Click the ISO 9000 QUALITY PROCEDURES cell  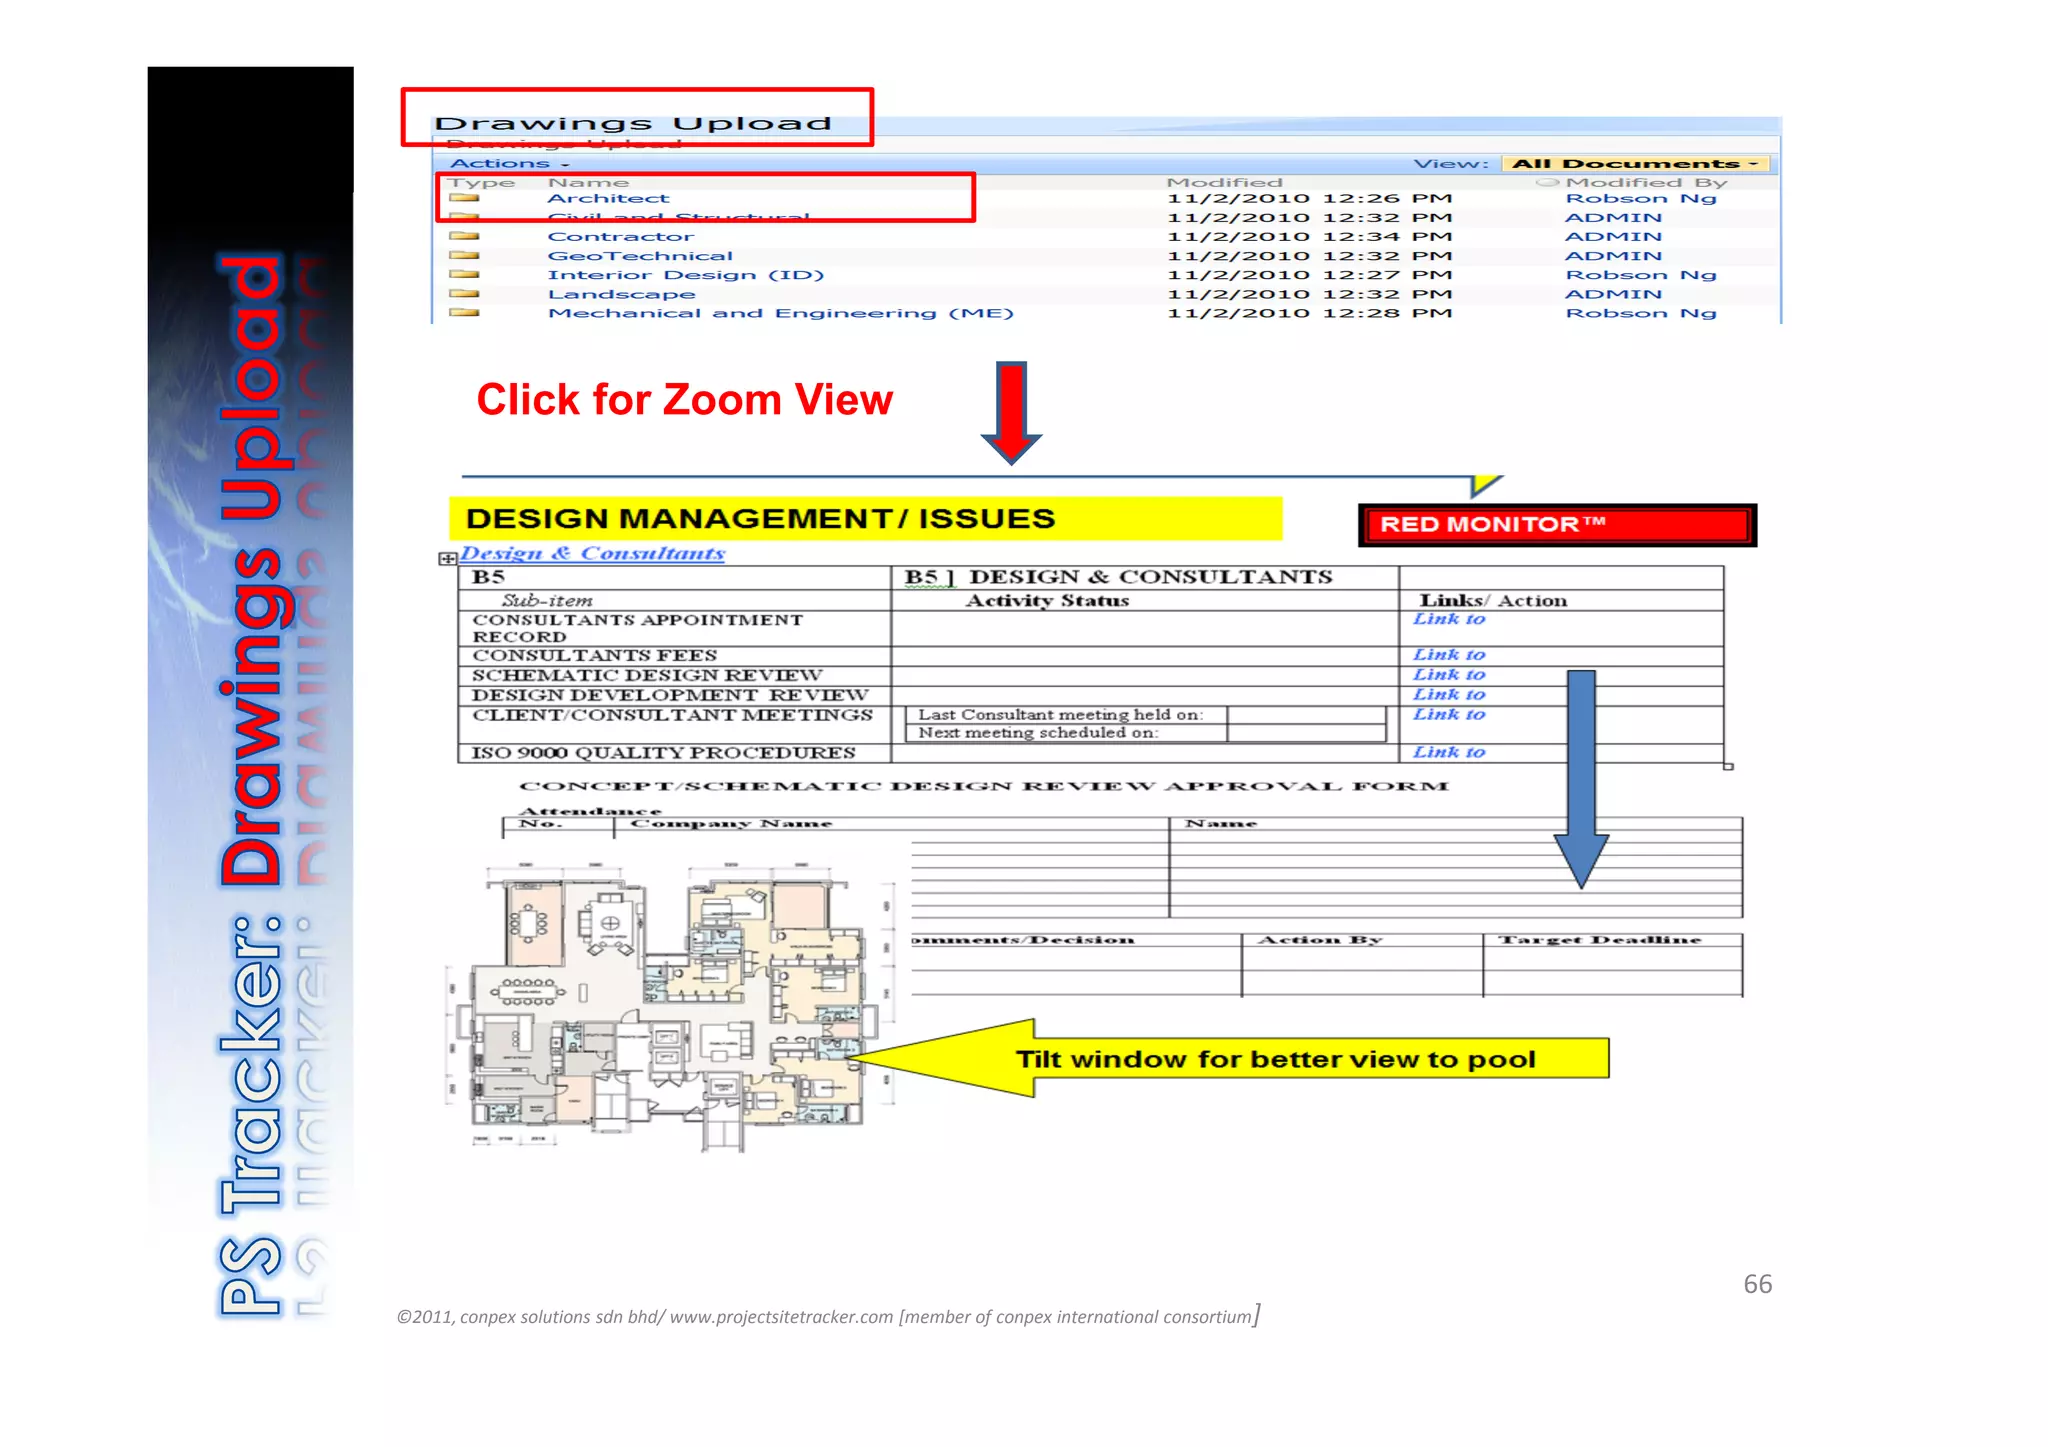tap(675, 753)
